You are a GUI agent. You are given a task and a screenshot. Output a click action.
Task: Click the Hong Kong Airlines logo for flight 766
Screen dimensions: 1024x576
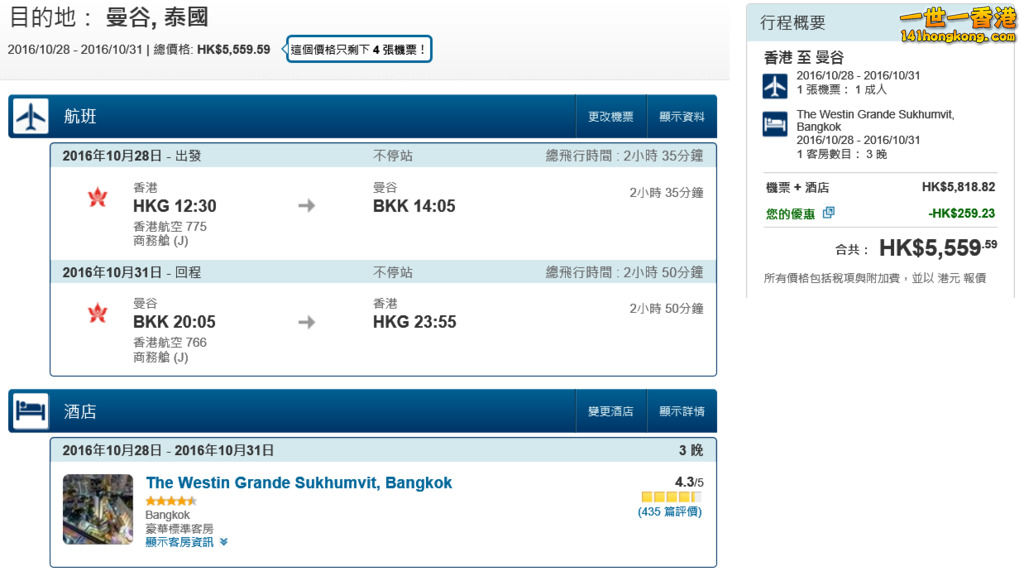click(x=97, y=313)
